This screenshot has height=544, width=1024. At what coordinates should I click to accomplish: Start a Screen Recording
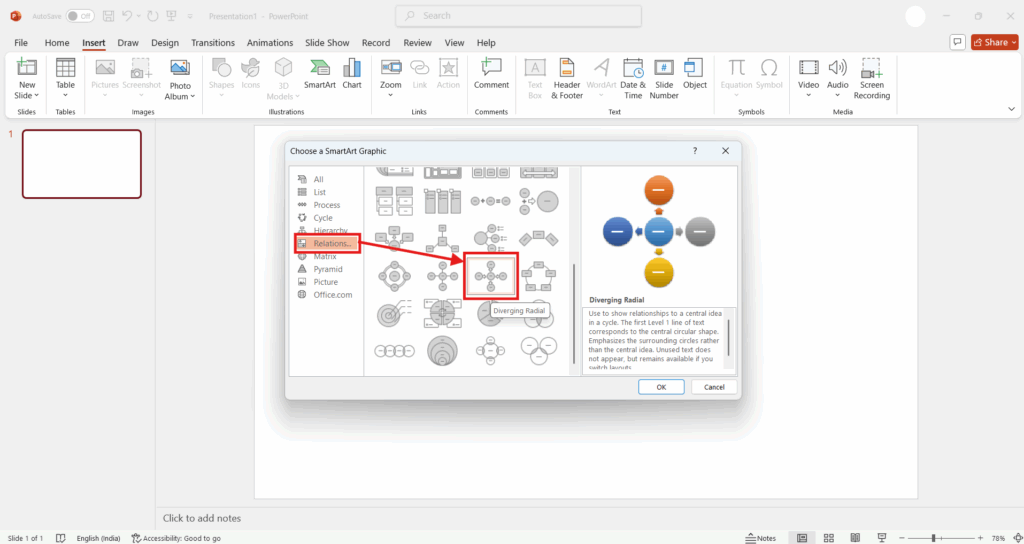click(871, 78)
